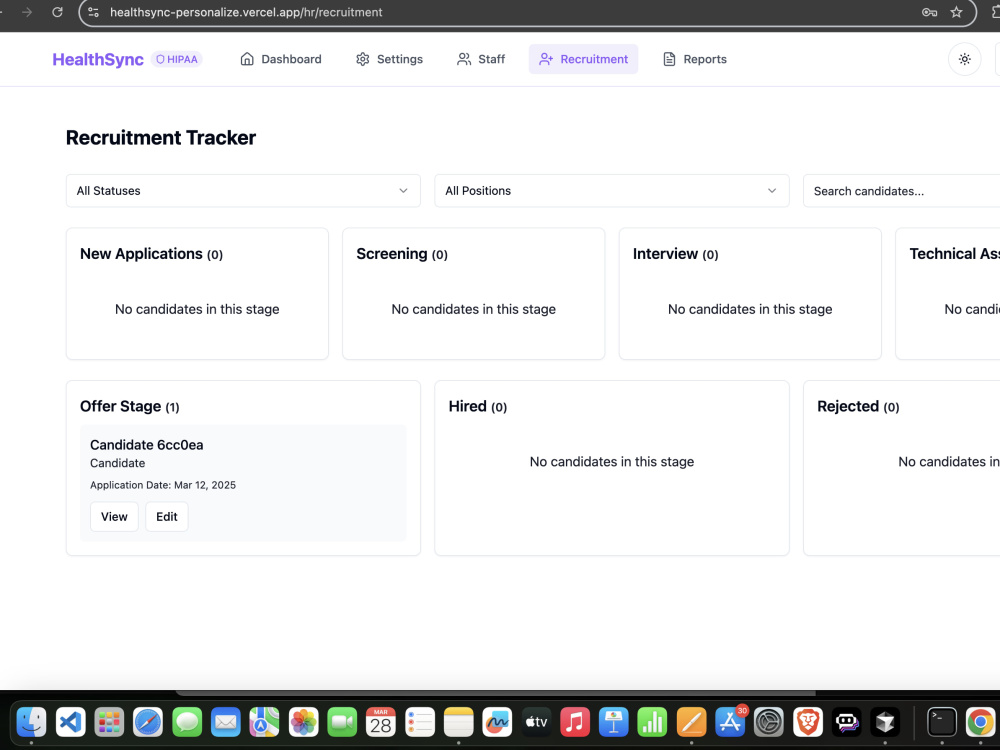Select the Recruitment tab
This screenshot has width=1000, height=750.
tap(583, 59)
